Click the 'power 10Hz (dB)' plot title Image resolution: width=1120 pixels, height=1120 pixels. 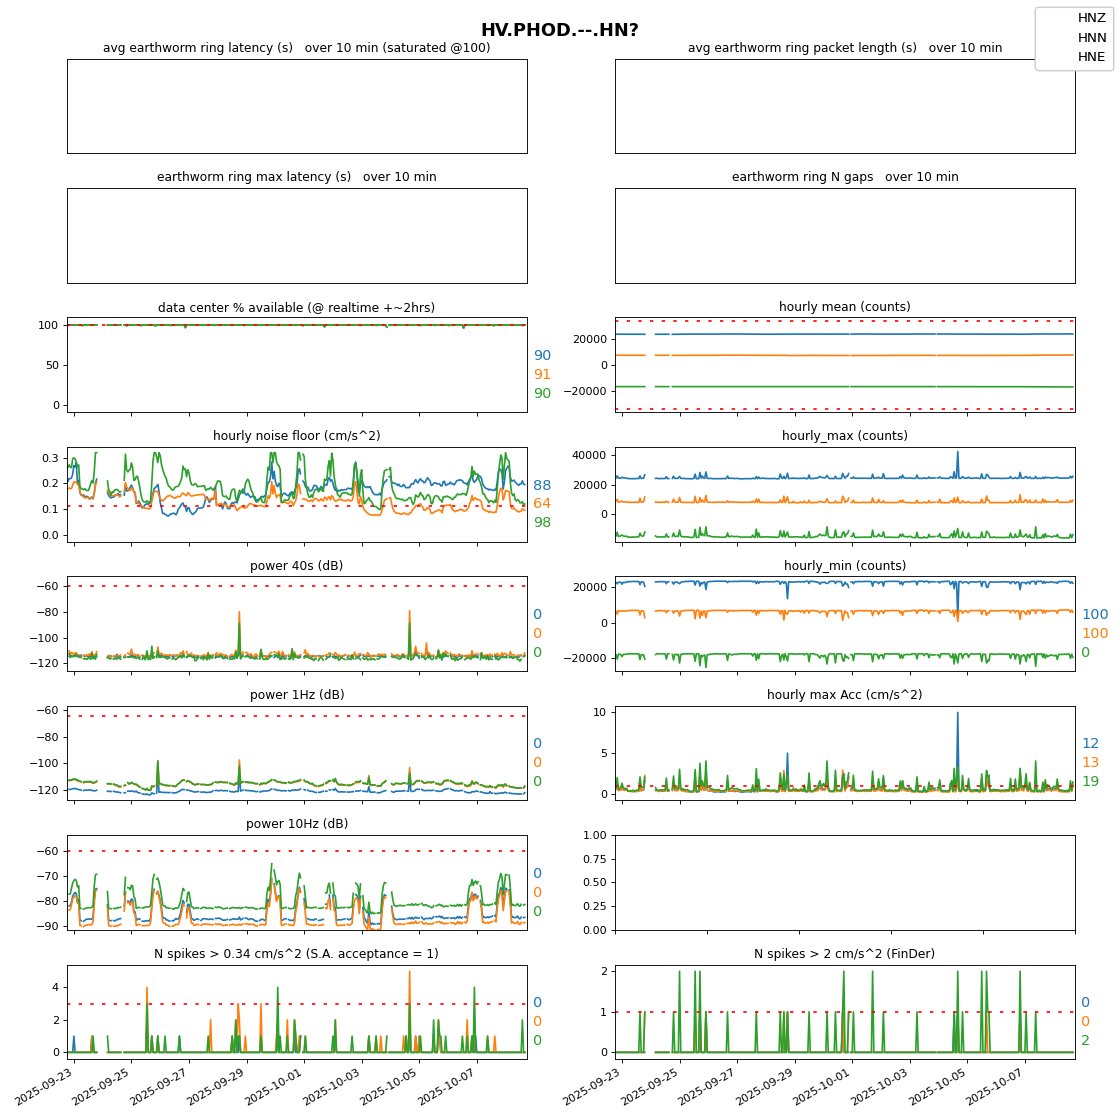(296, 824)
